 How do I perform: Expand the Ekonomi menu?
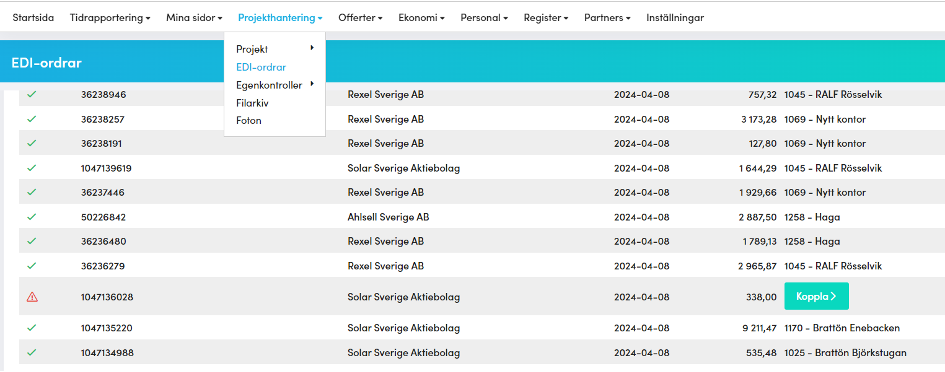tap(421, 18)
